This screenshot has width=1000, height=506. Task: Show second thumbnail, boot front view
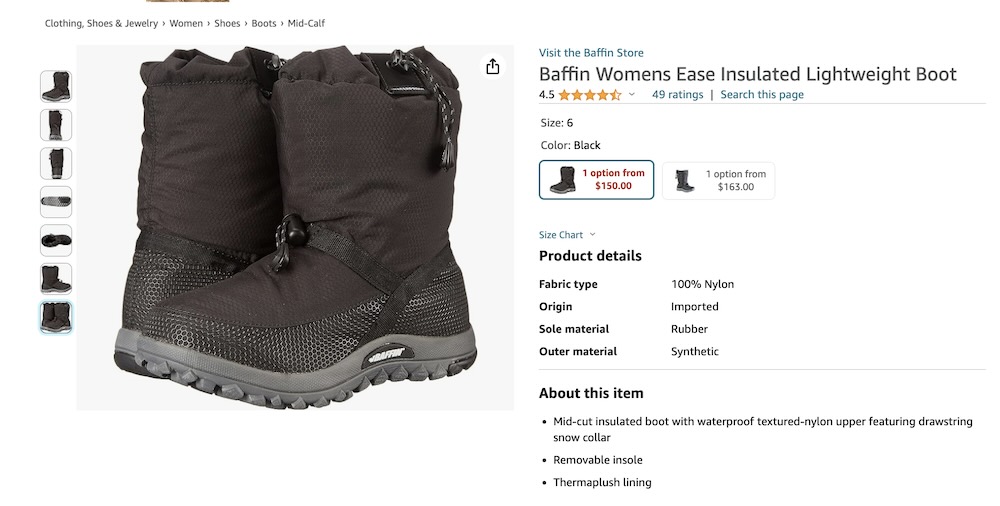(x=56, y=125)
